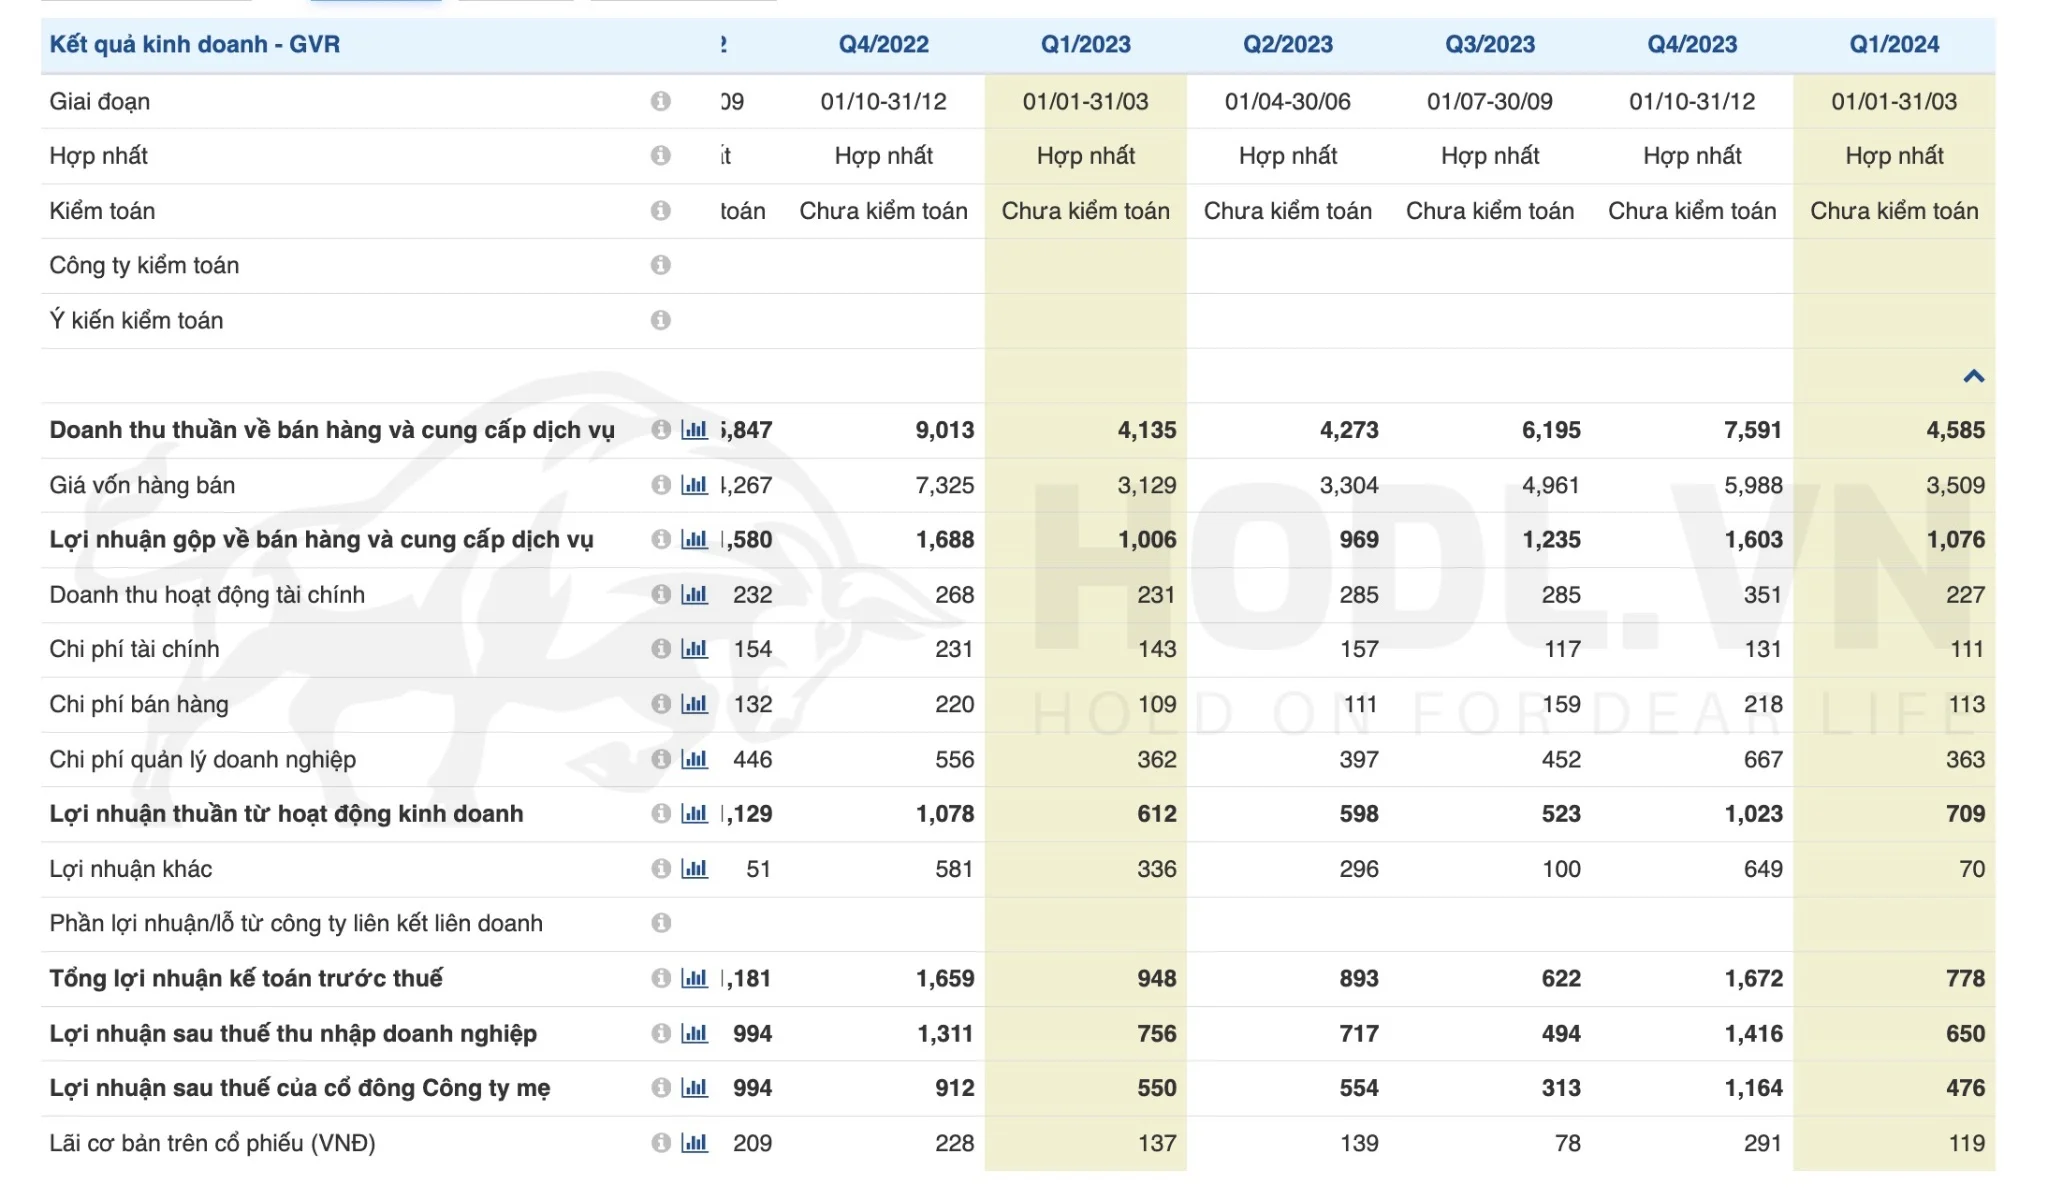This screenshot has height=1198, width=2048.
Task: Collapse section with the up chevron arrow
Action: tap(1973, 376)
